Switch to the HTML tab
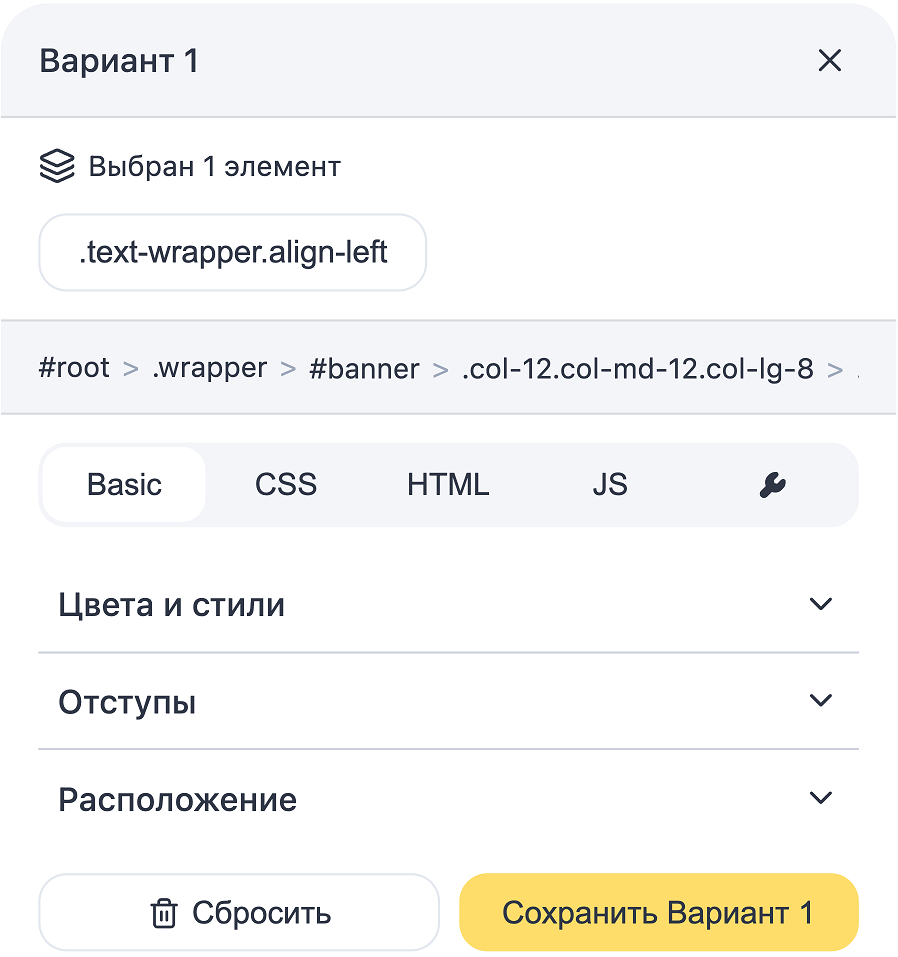 pos(448,485)
